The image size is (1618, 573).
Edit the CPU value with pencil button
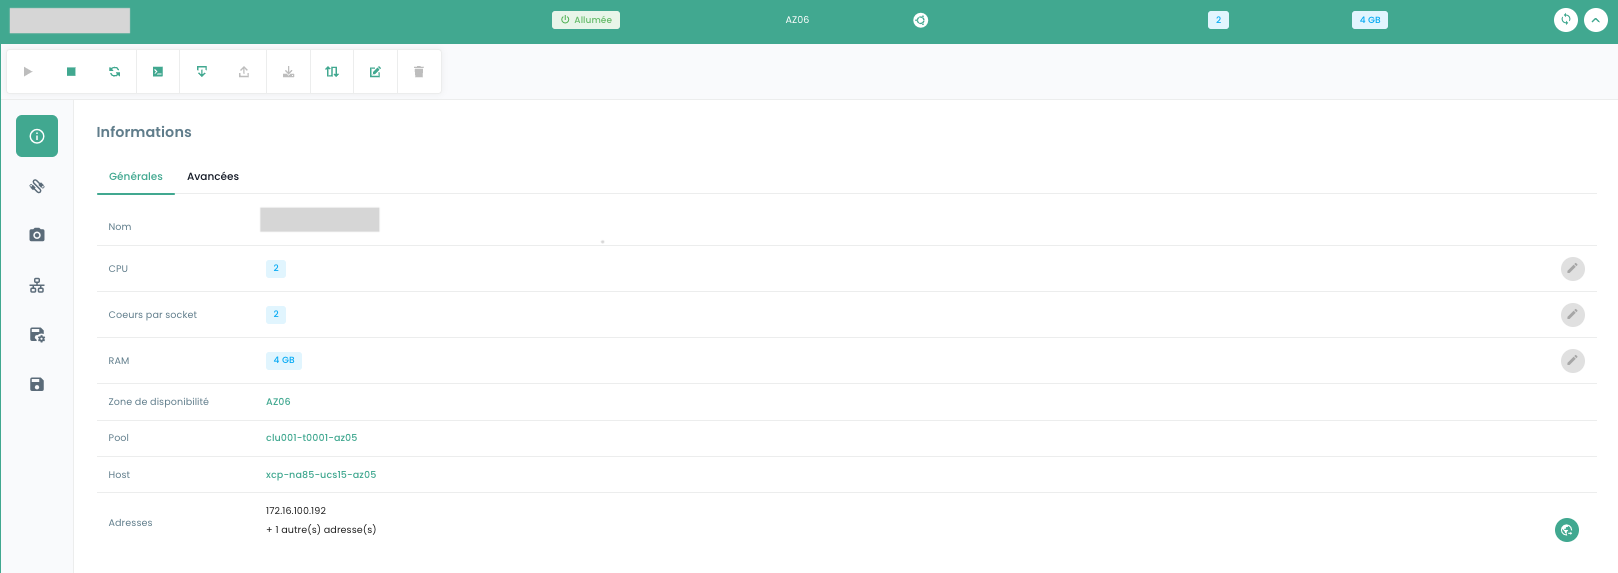pyautogui.click(x=1572, y=268)
